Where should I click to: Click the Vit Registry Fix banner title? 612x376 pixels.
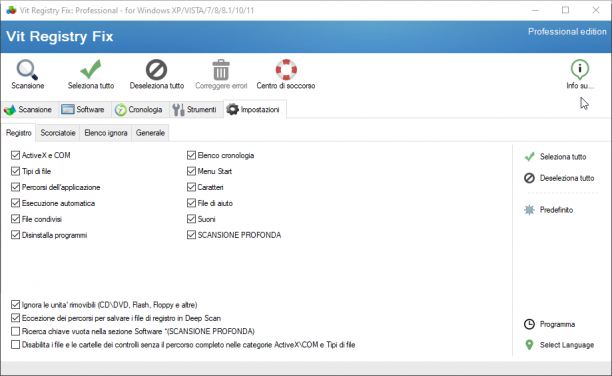(60, 36)
